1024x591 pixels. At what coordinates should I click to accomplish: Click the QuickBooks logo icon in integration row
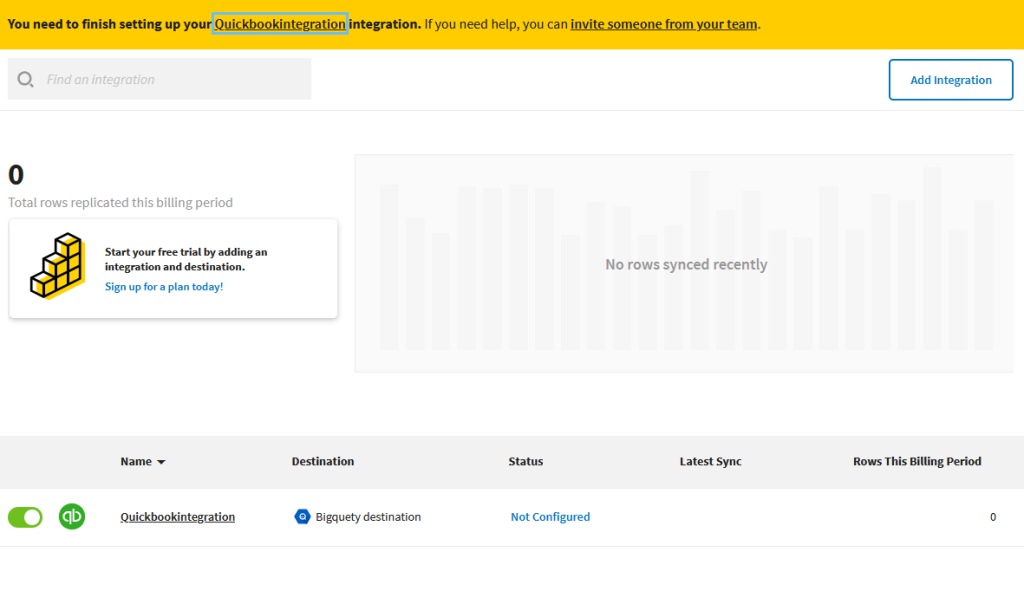[x=72, y=517]
